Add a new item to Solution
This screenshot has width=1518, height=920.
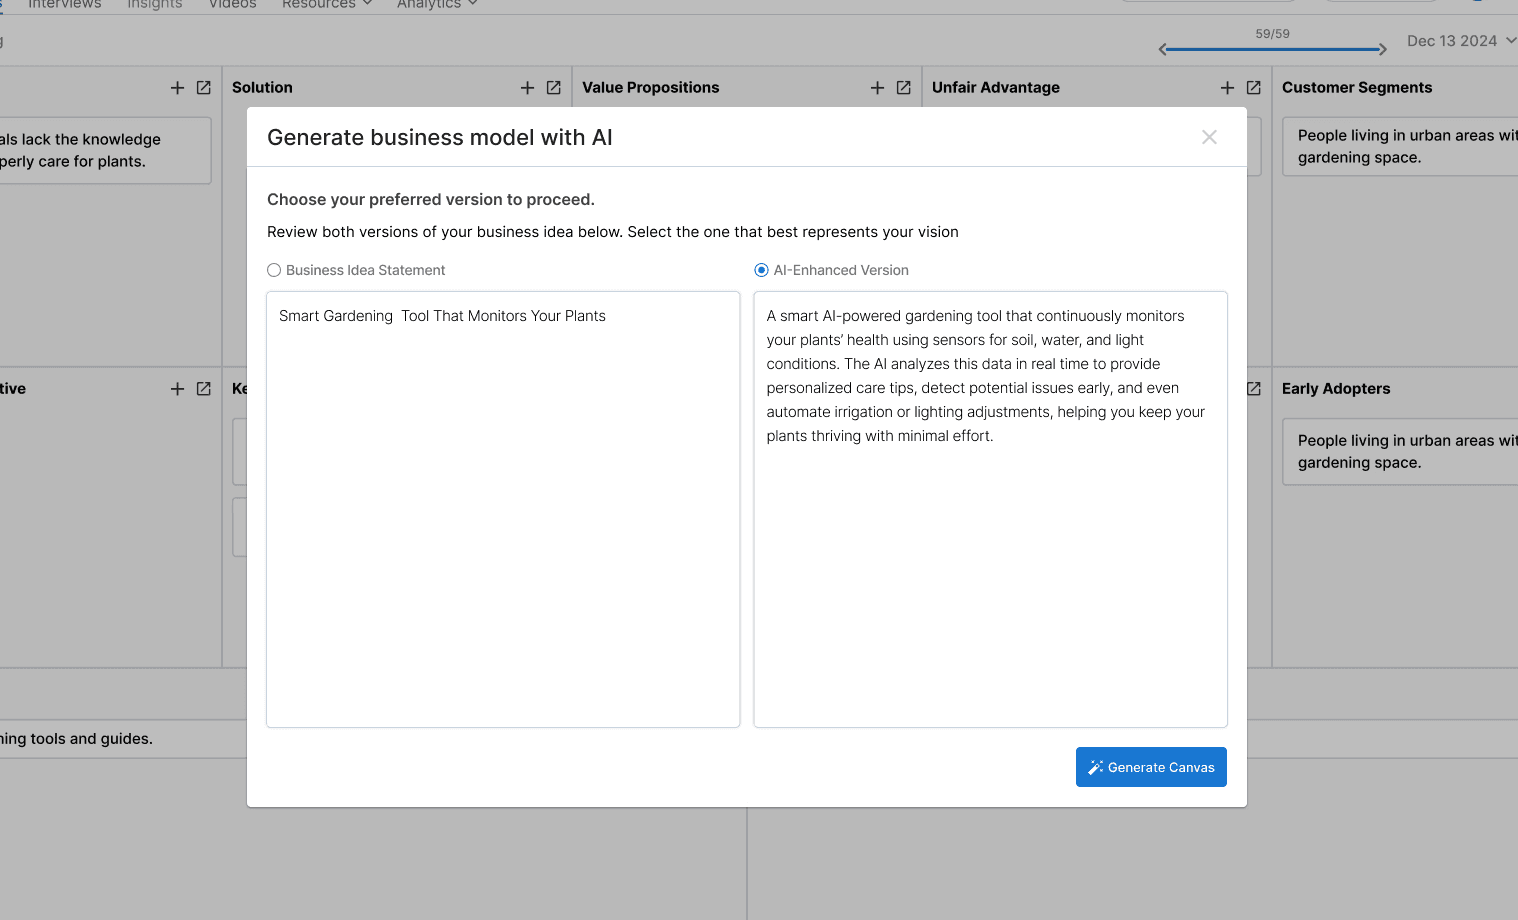coord(527,88)
